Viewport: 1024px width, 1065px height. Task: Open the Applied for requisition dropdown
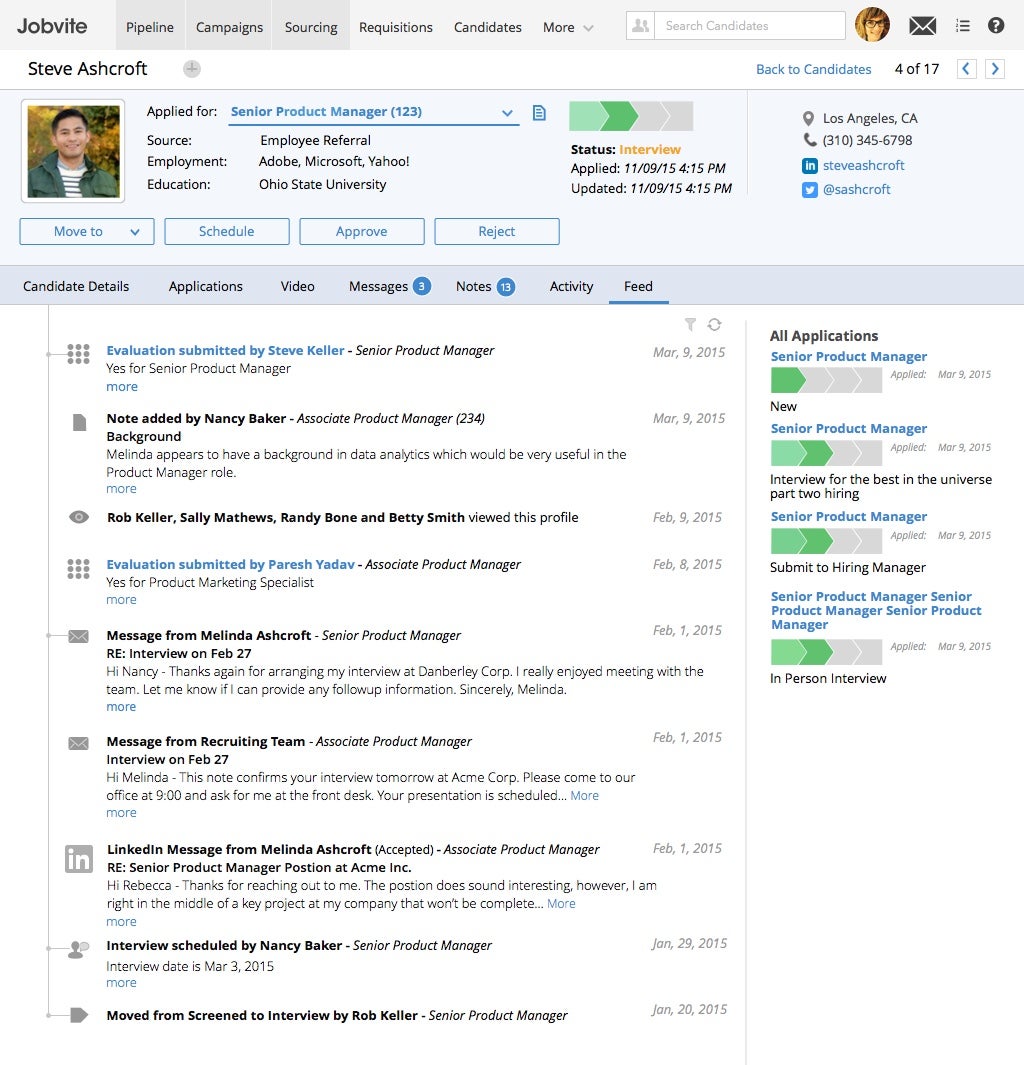(x=373, y=112)
